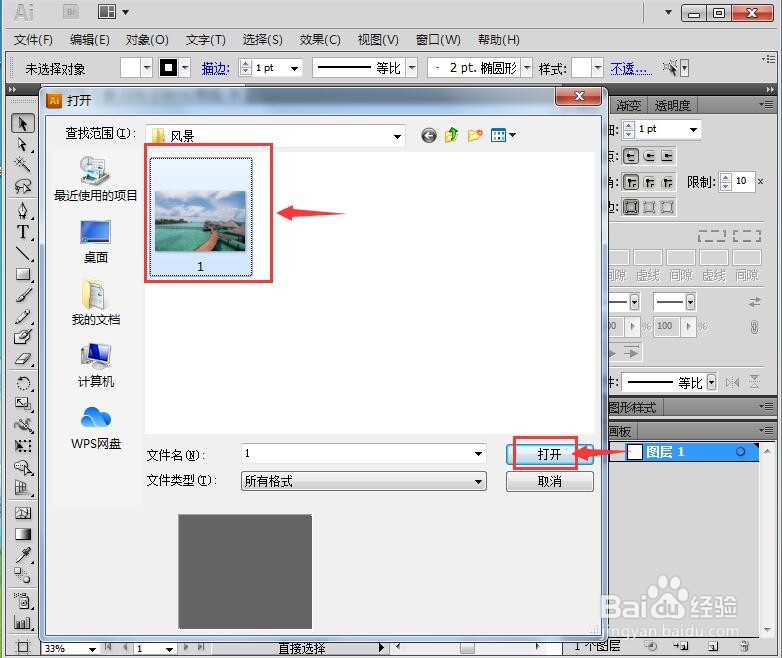This screenshot has width=782, height=658.
Task: Select the Direct Selection tool
Action: click(23, 144)
